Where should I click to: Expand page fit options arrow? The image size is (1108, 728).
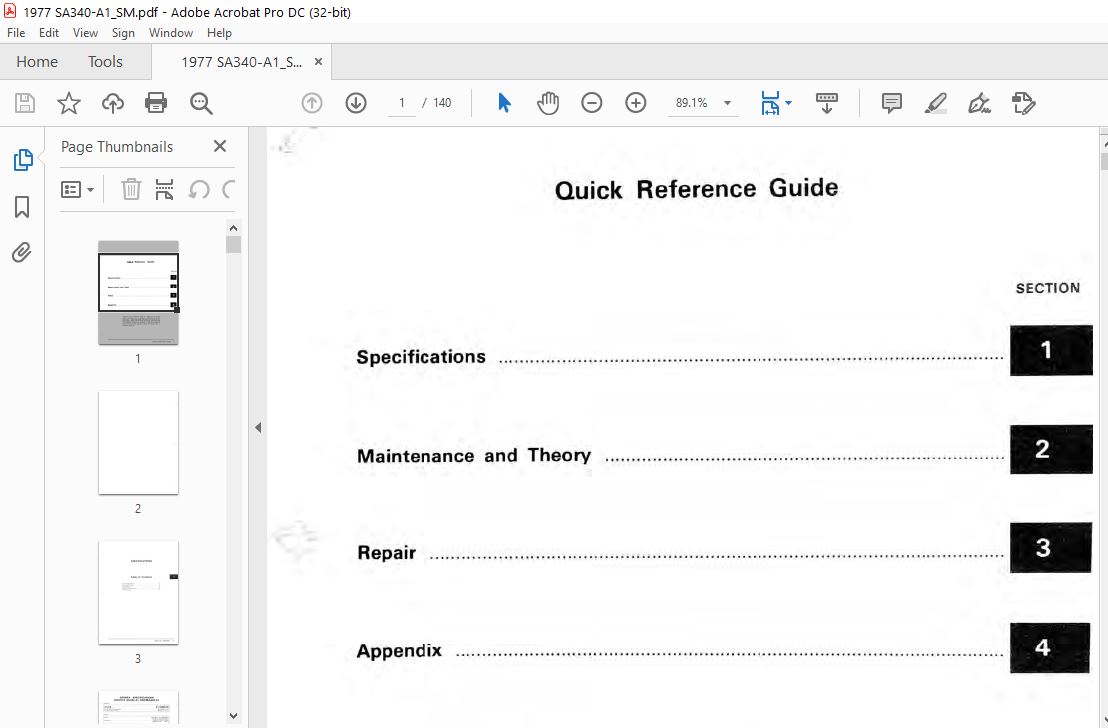[789, 103]
